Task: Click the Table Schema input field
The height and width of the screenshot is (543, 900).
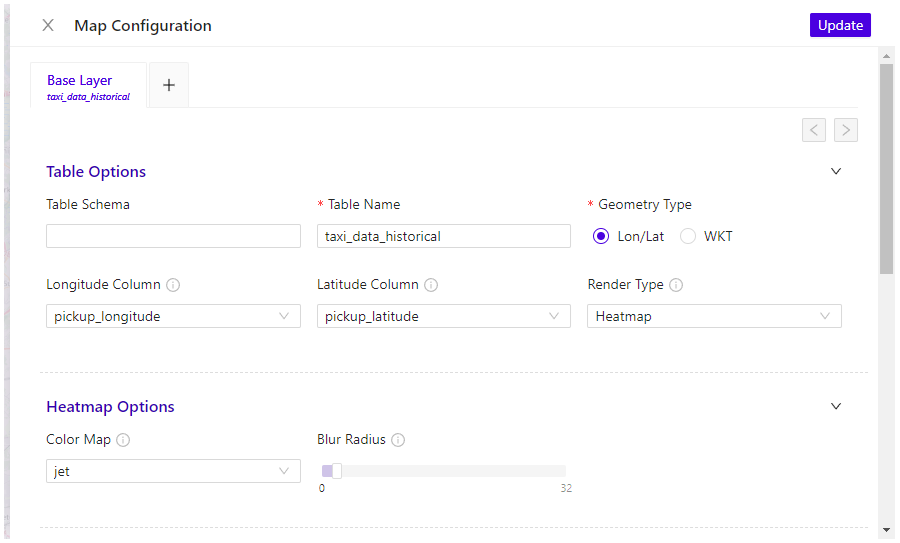Action: pyautogui.click(x=173, y=236)
